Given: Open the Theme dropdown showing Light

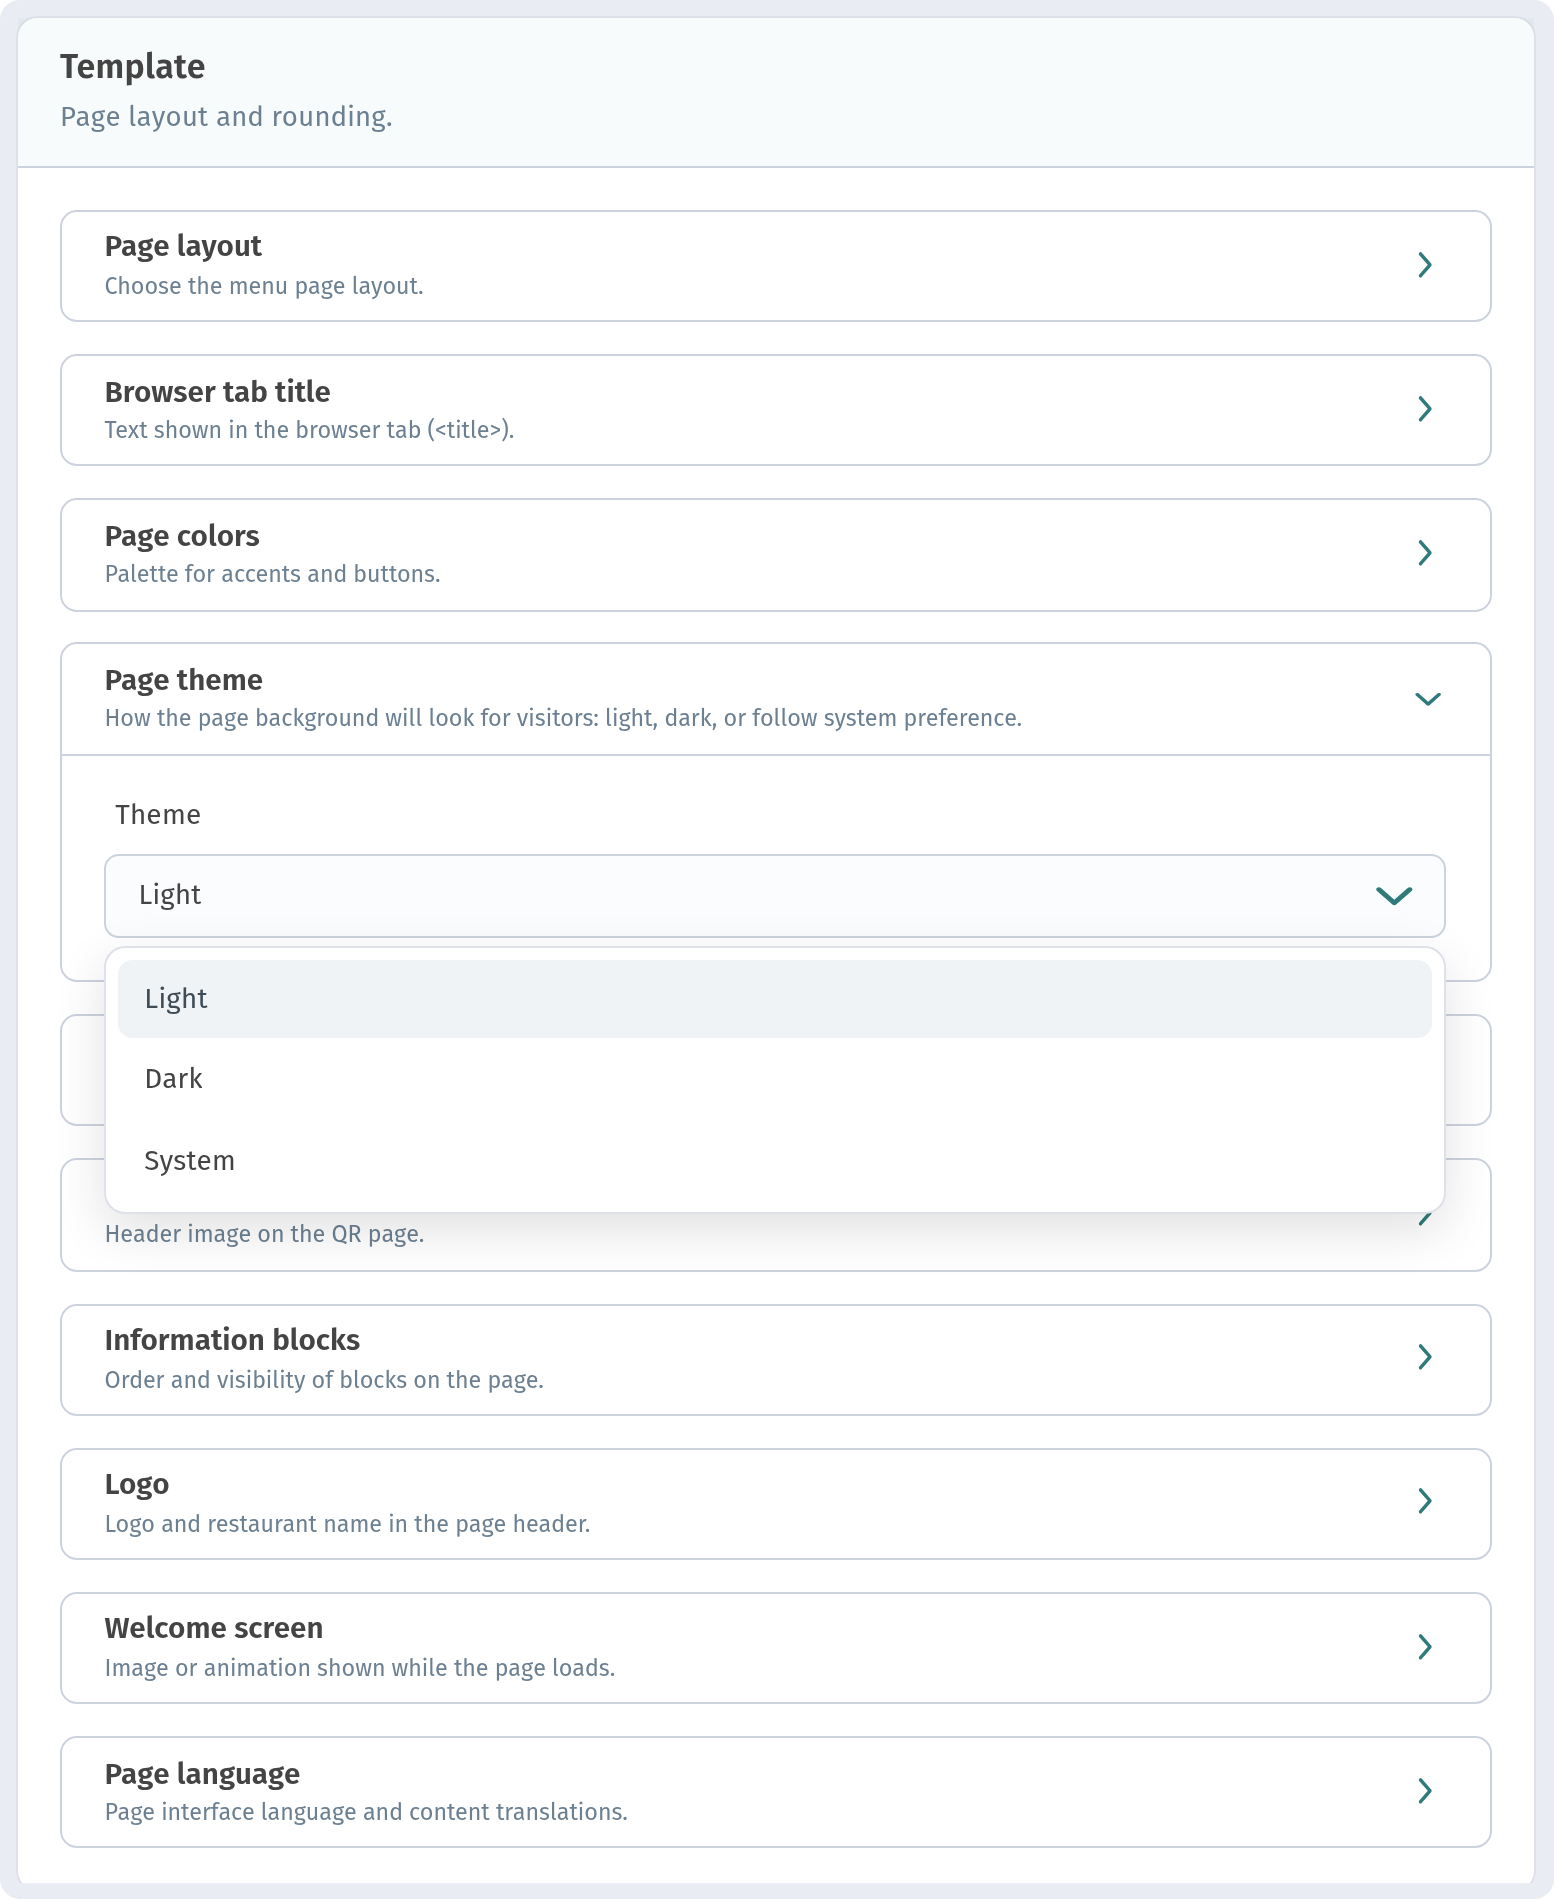Looking at the screenshot, I should 775,896.
